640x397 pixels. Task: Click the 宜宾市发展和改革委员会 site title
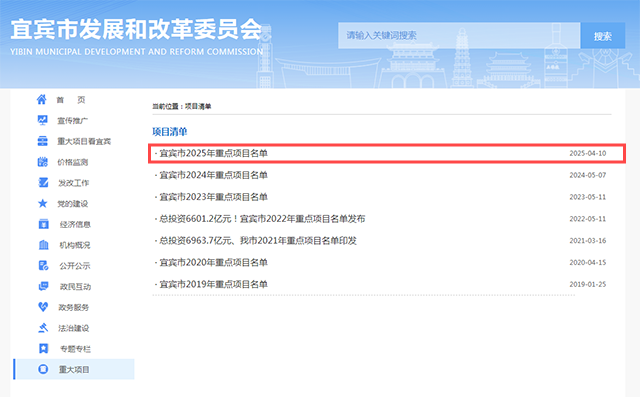136,29
